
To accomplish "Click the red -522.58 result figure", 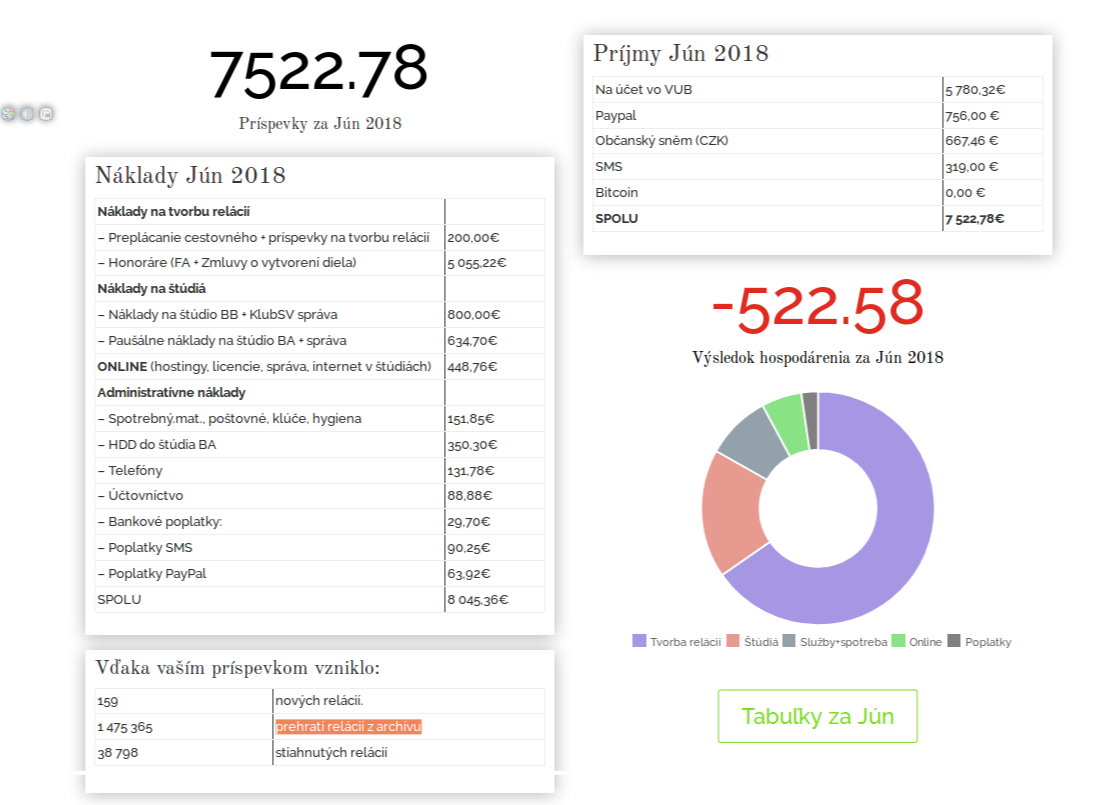I will [x=816, y=306].
